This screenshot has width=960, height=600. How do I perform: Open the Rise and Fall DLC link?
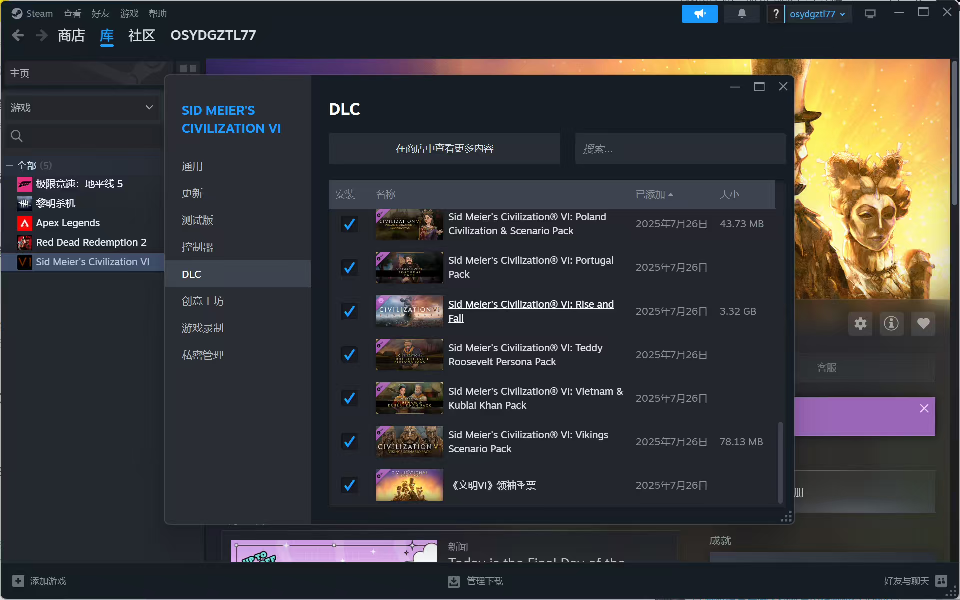[x=531, y=311]
